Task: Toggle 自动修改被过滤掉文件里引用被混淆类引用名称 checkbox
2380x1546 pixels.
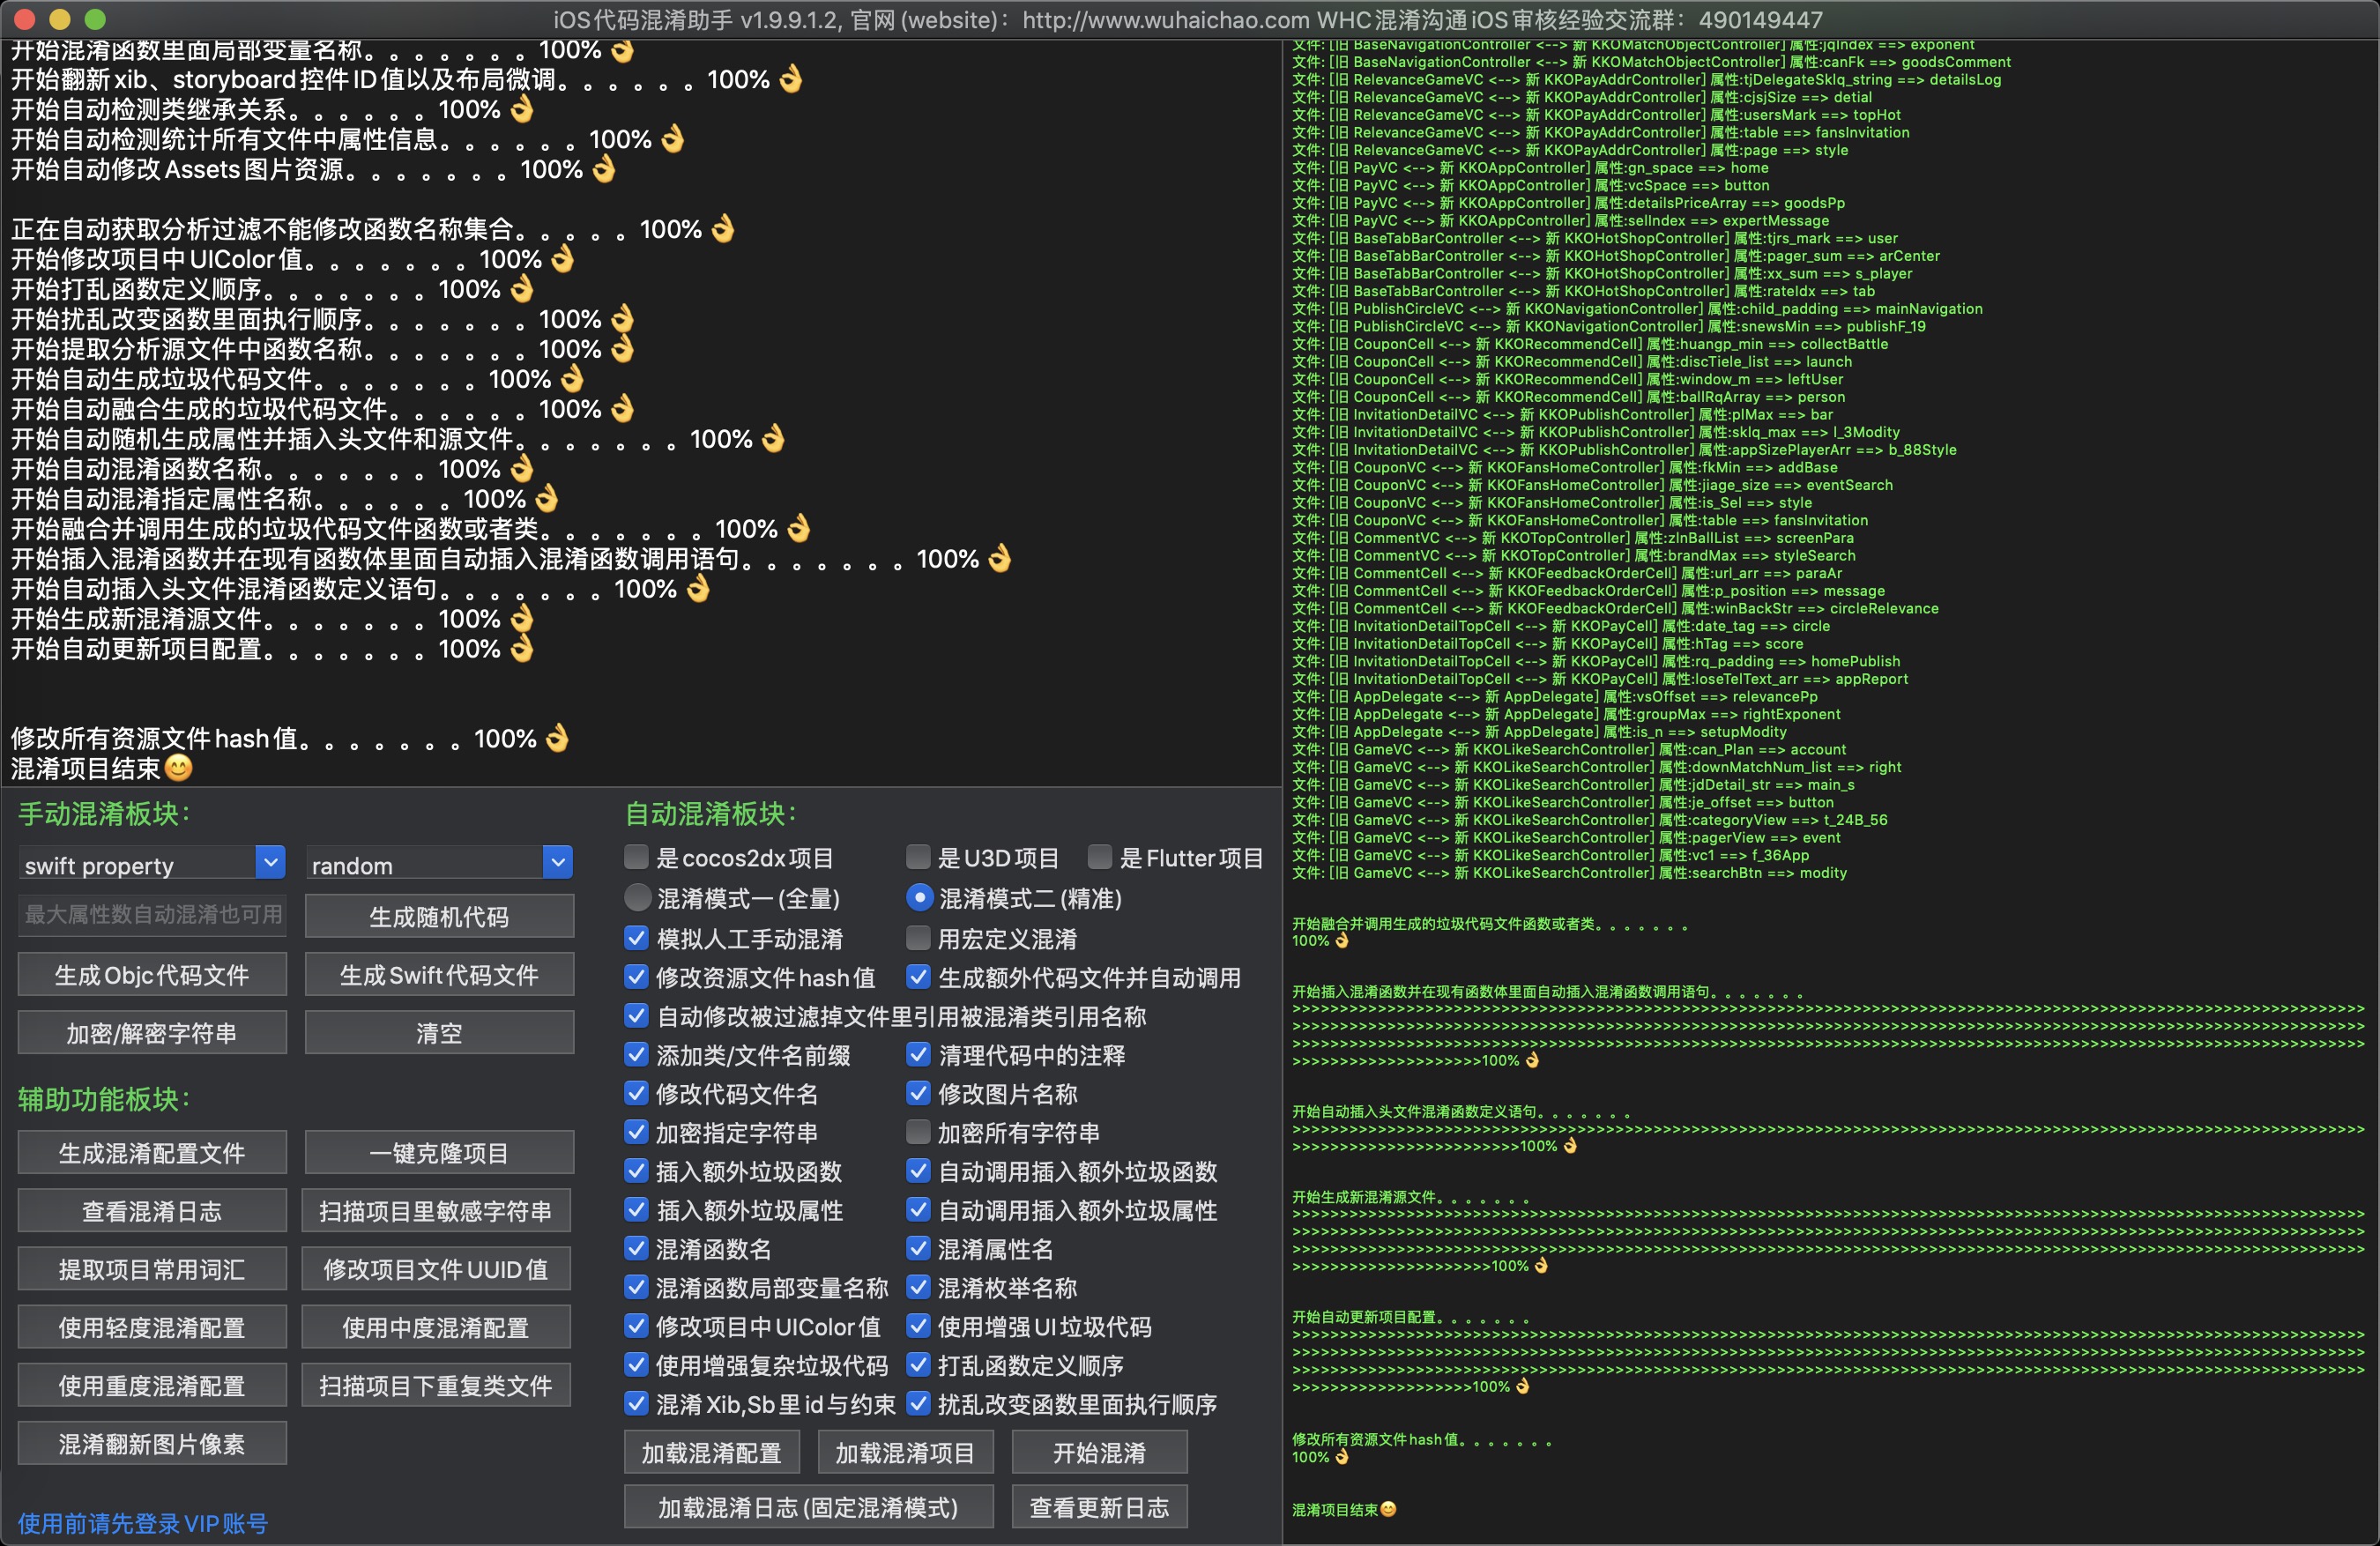Action: pos(636,1016)
